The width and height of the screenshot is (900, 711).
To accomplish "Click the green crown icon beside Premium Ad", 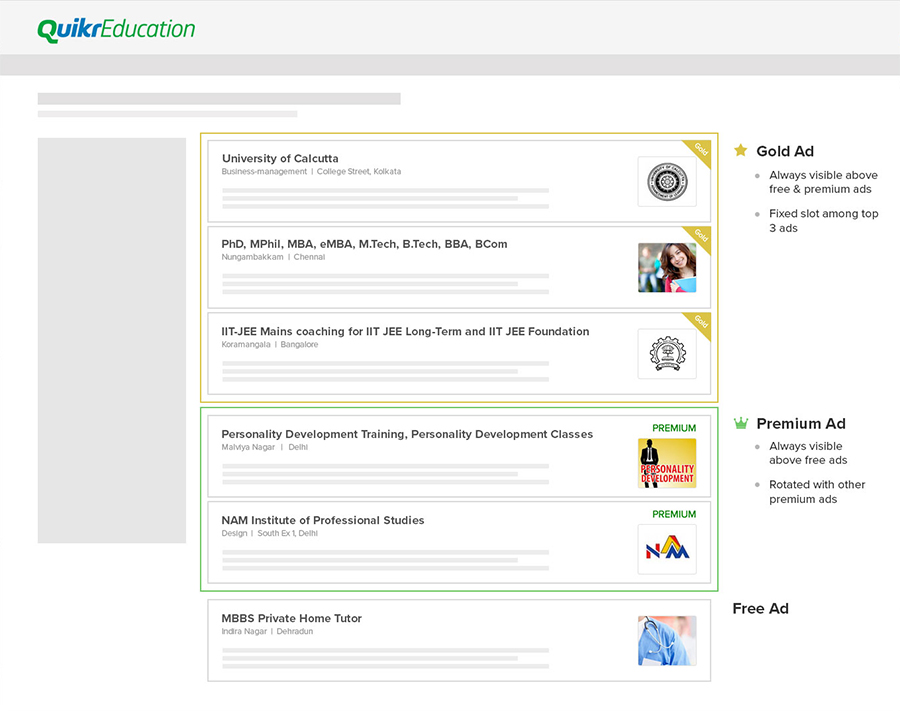I will pos(741,424).
